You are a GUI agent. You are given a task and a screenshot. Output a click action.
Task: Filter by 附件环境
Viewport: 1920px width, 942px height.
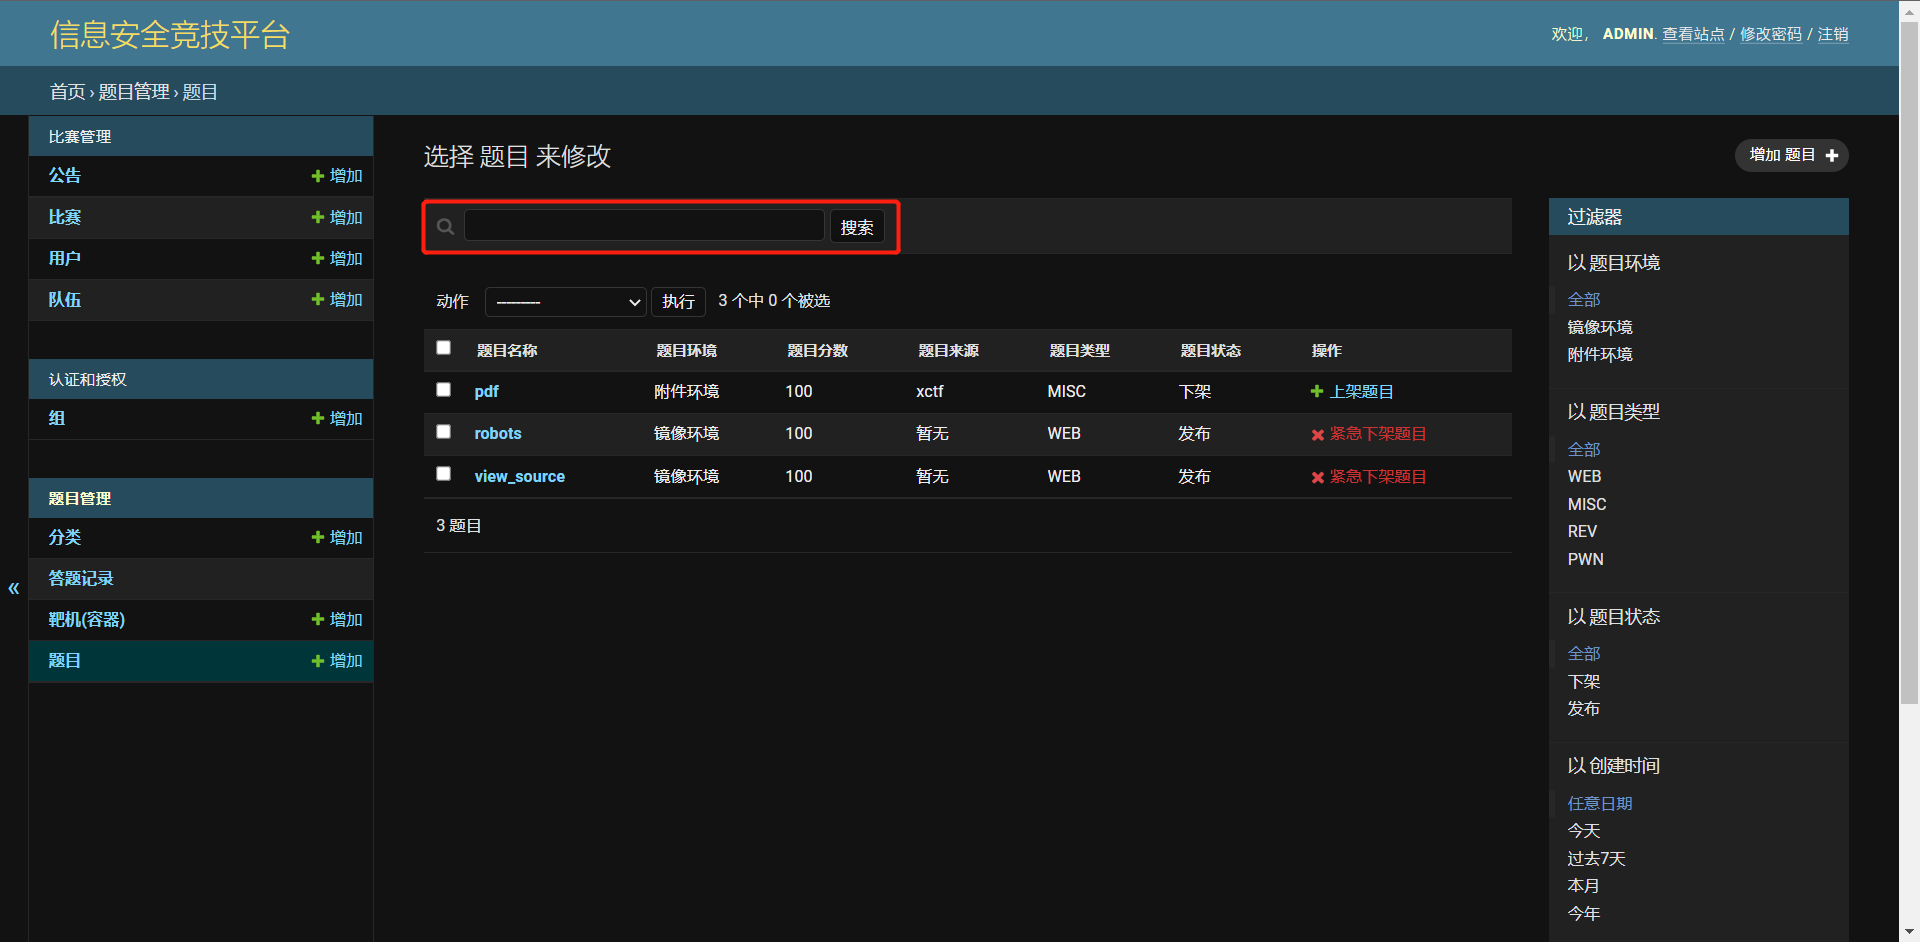tap(1600, 354)
